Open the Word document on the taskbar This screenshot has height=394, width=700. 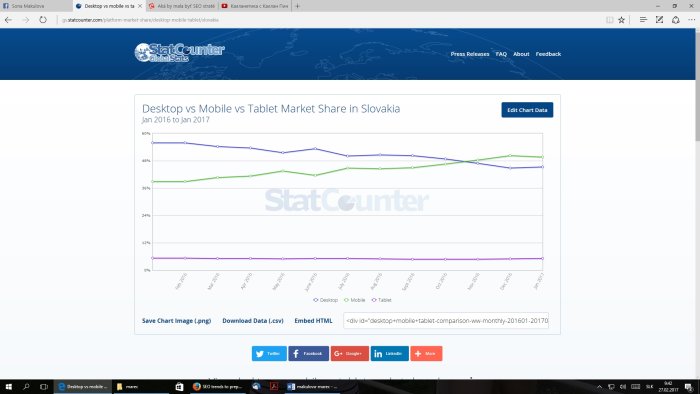tap(312, 386)
